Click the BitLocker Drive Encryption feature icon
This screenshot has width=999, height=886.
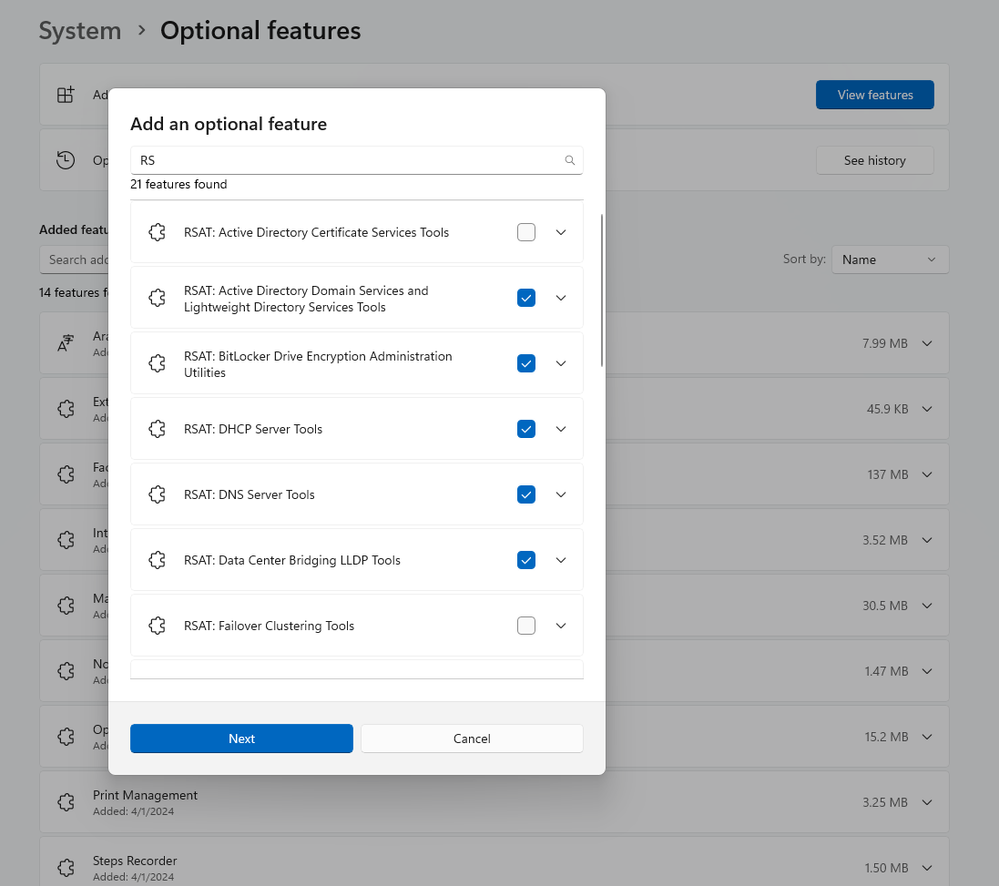pos(157,364)
